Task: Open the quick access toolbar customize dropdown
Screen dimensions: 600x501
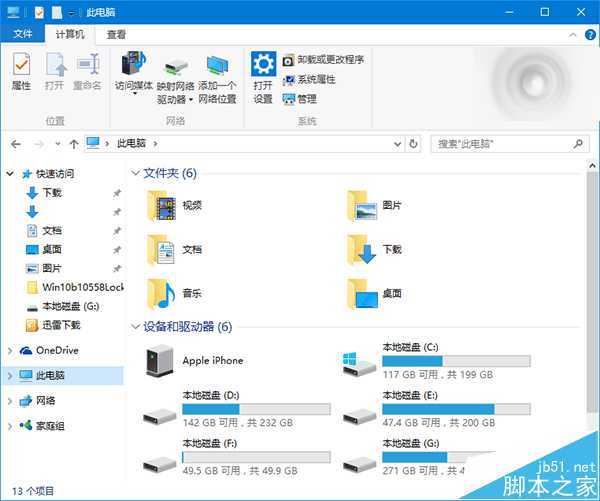Action: click(x=72, y=13)
